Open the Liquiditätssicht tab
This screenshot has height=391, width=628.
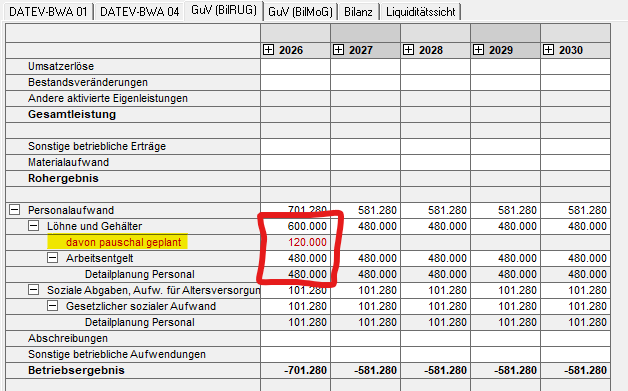click(421, 12)
